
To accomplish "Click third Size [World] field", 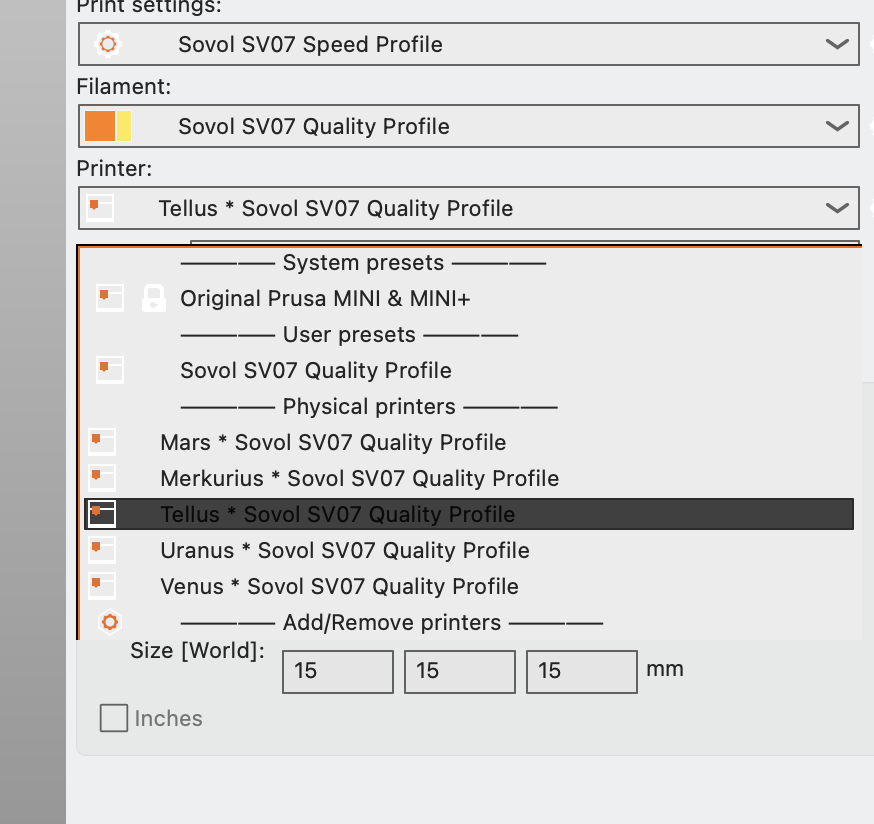I will pyautogui.click(x=582, y=672).
